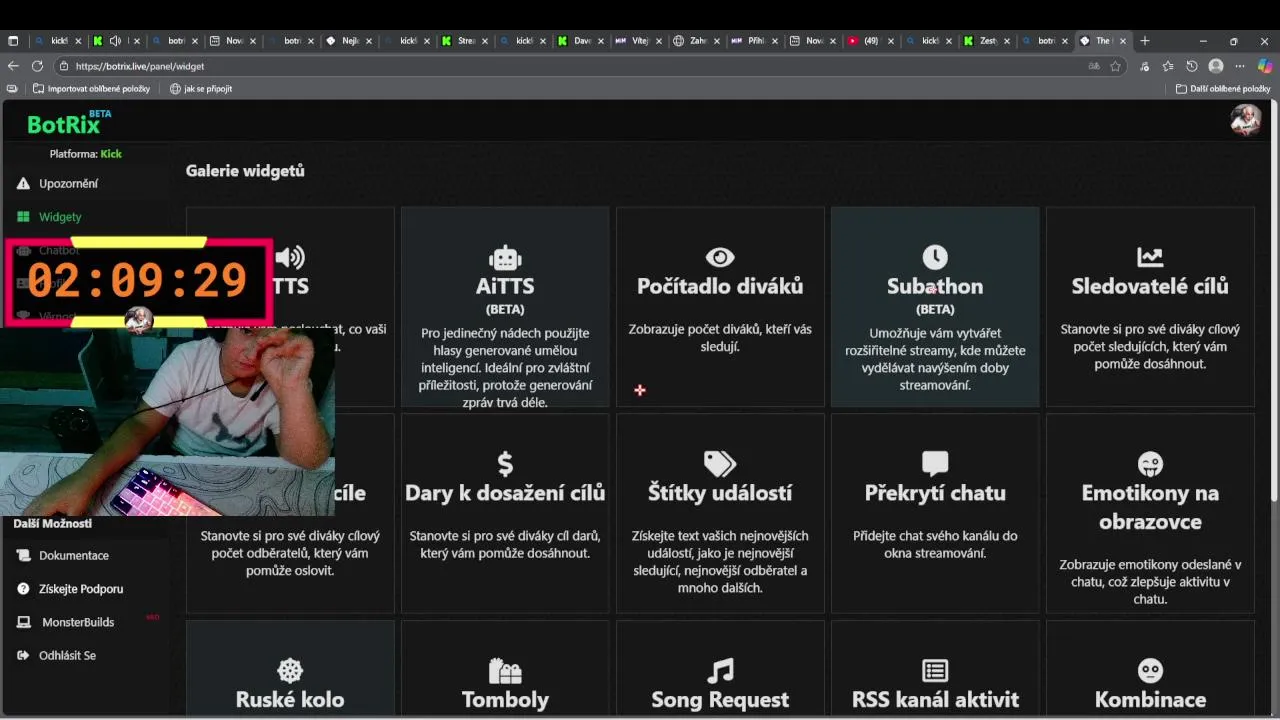The image size is (1280, 720).
Task: Select the face icon for Kombinace widget
Action: [1150, 670]
